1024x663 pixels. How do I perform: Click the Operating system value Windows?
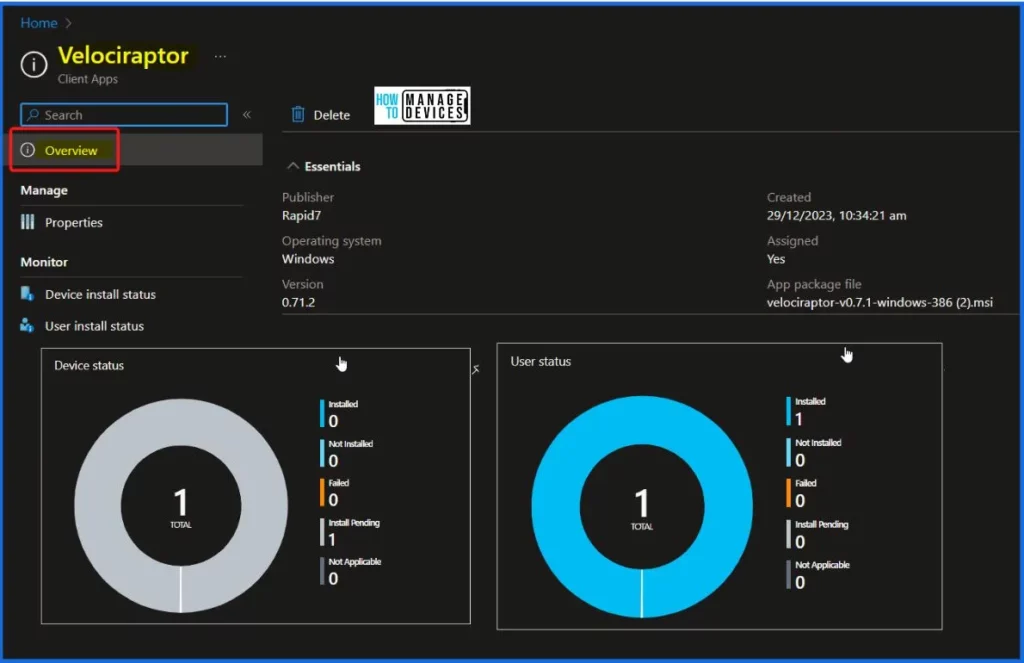point(308,259)
